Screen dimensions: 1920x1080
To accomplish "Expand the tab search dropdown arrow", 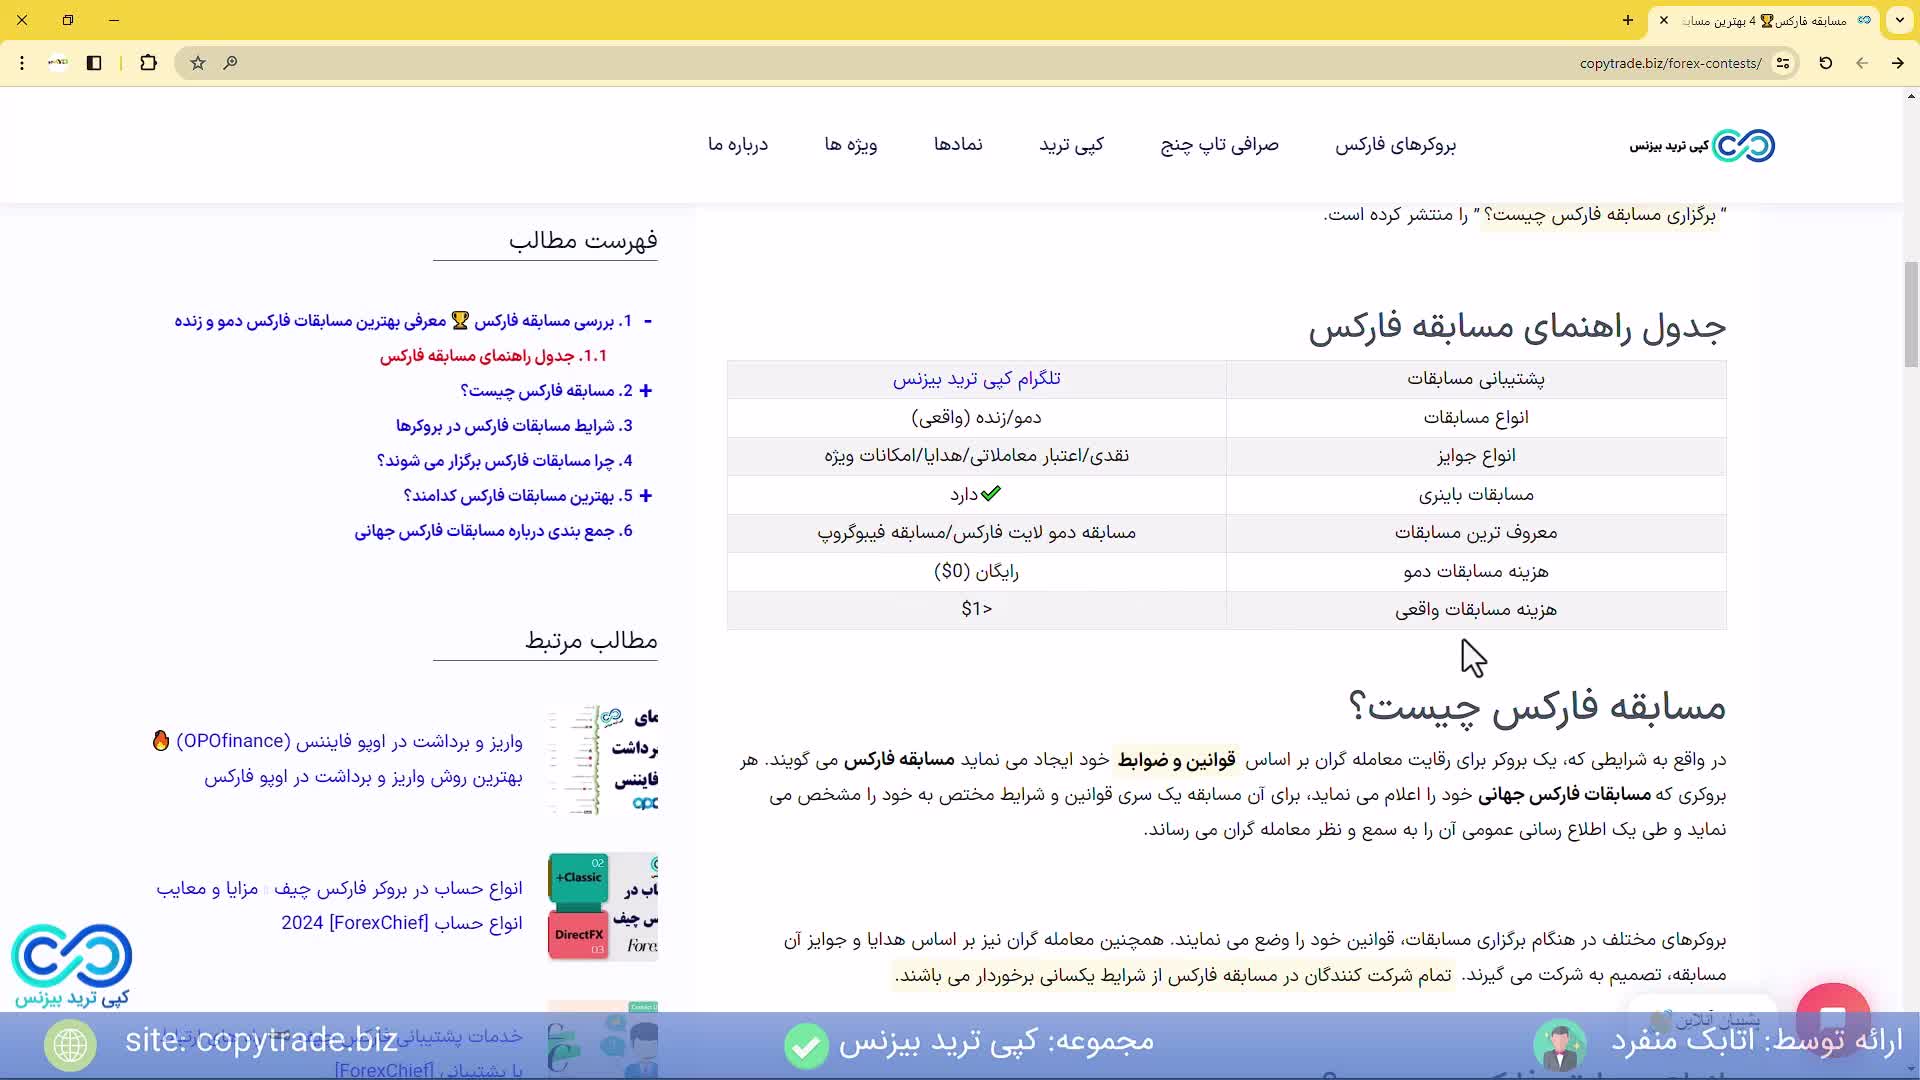I will coord(1899,20).
